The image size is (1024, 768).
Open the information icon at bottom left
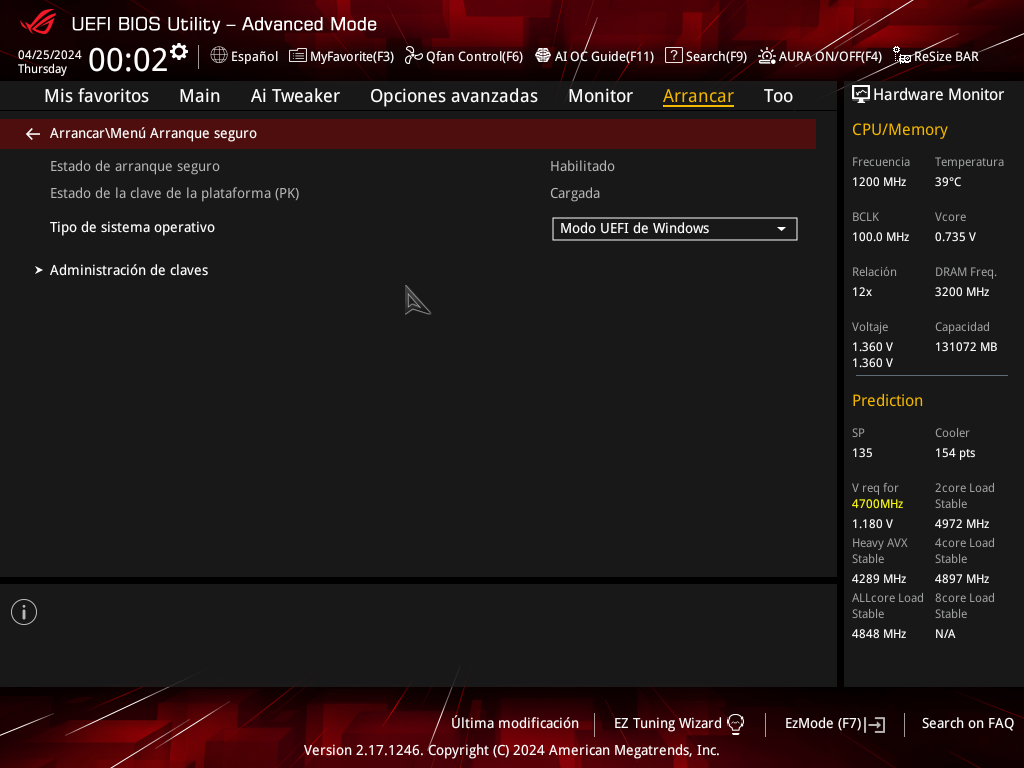(x=23, y=611)
